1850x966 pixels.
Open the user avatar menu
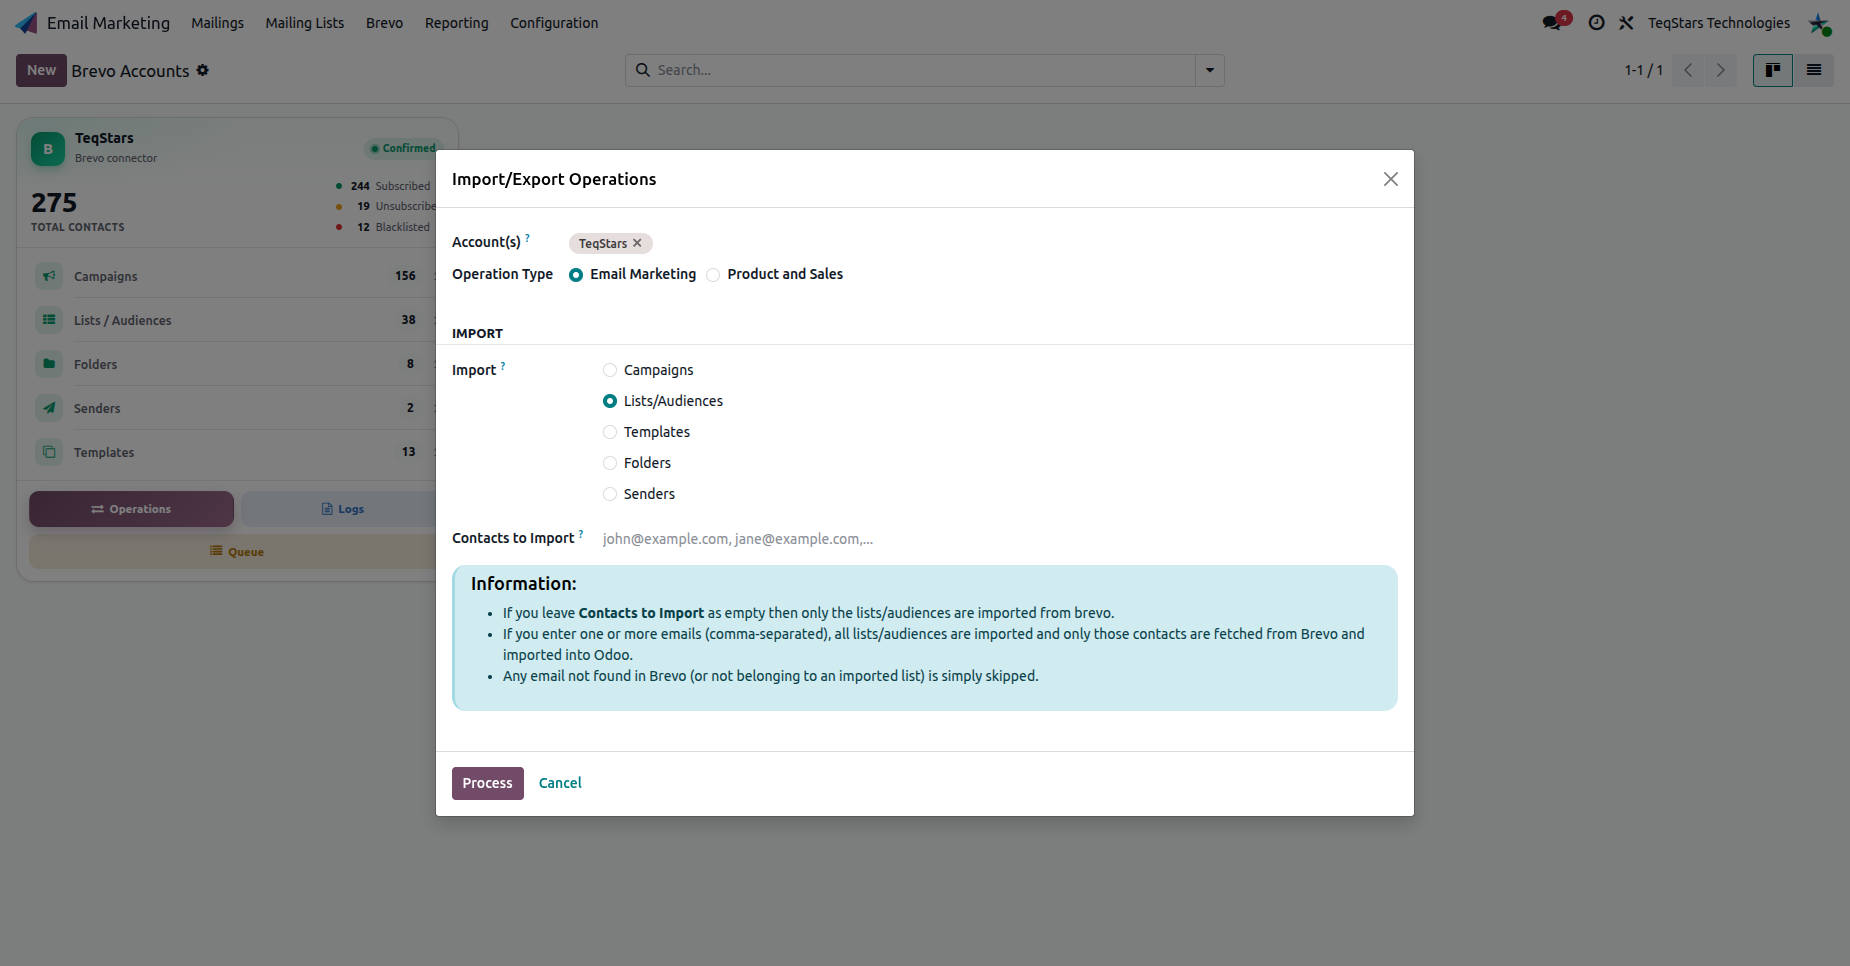pos(1819,23)
